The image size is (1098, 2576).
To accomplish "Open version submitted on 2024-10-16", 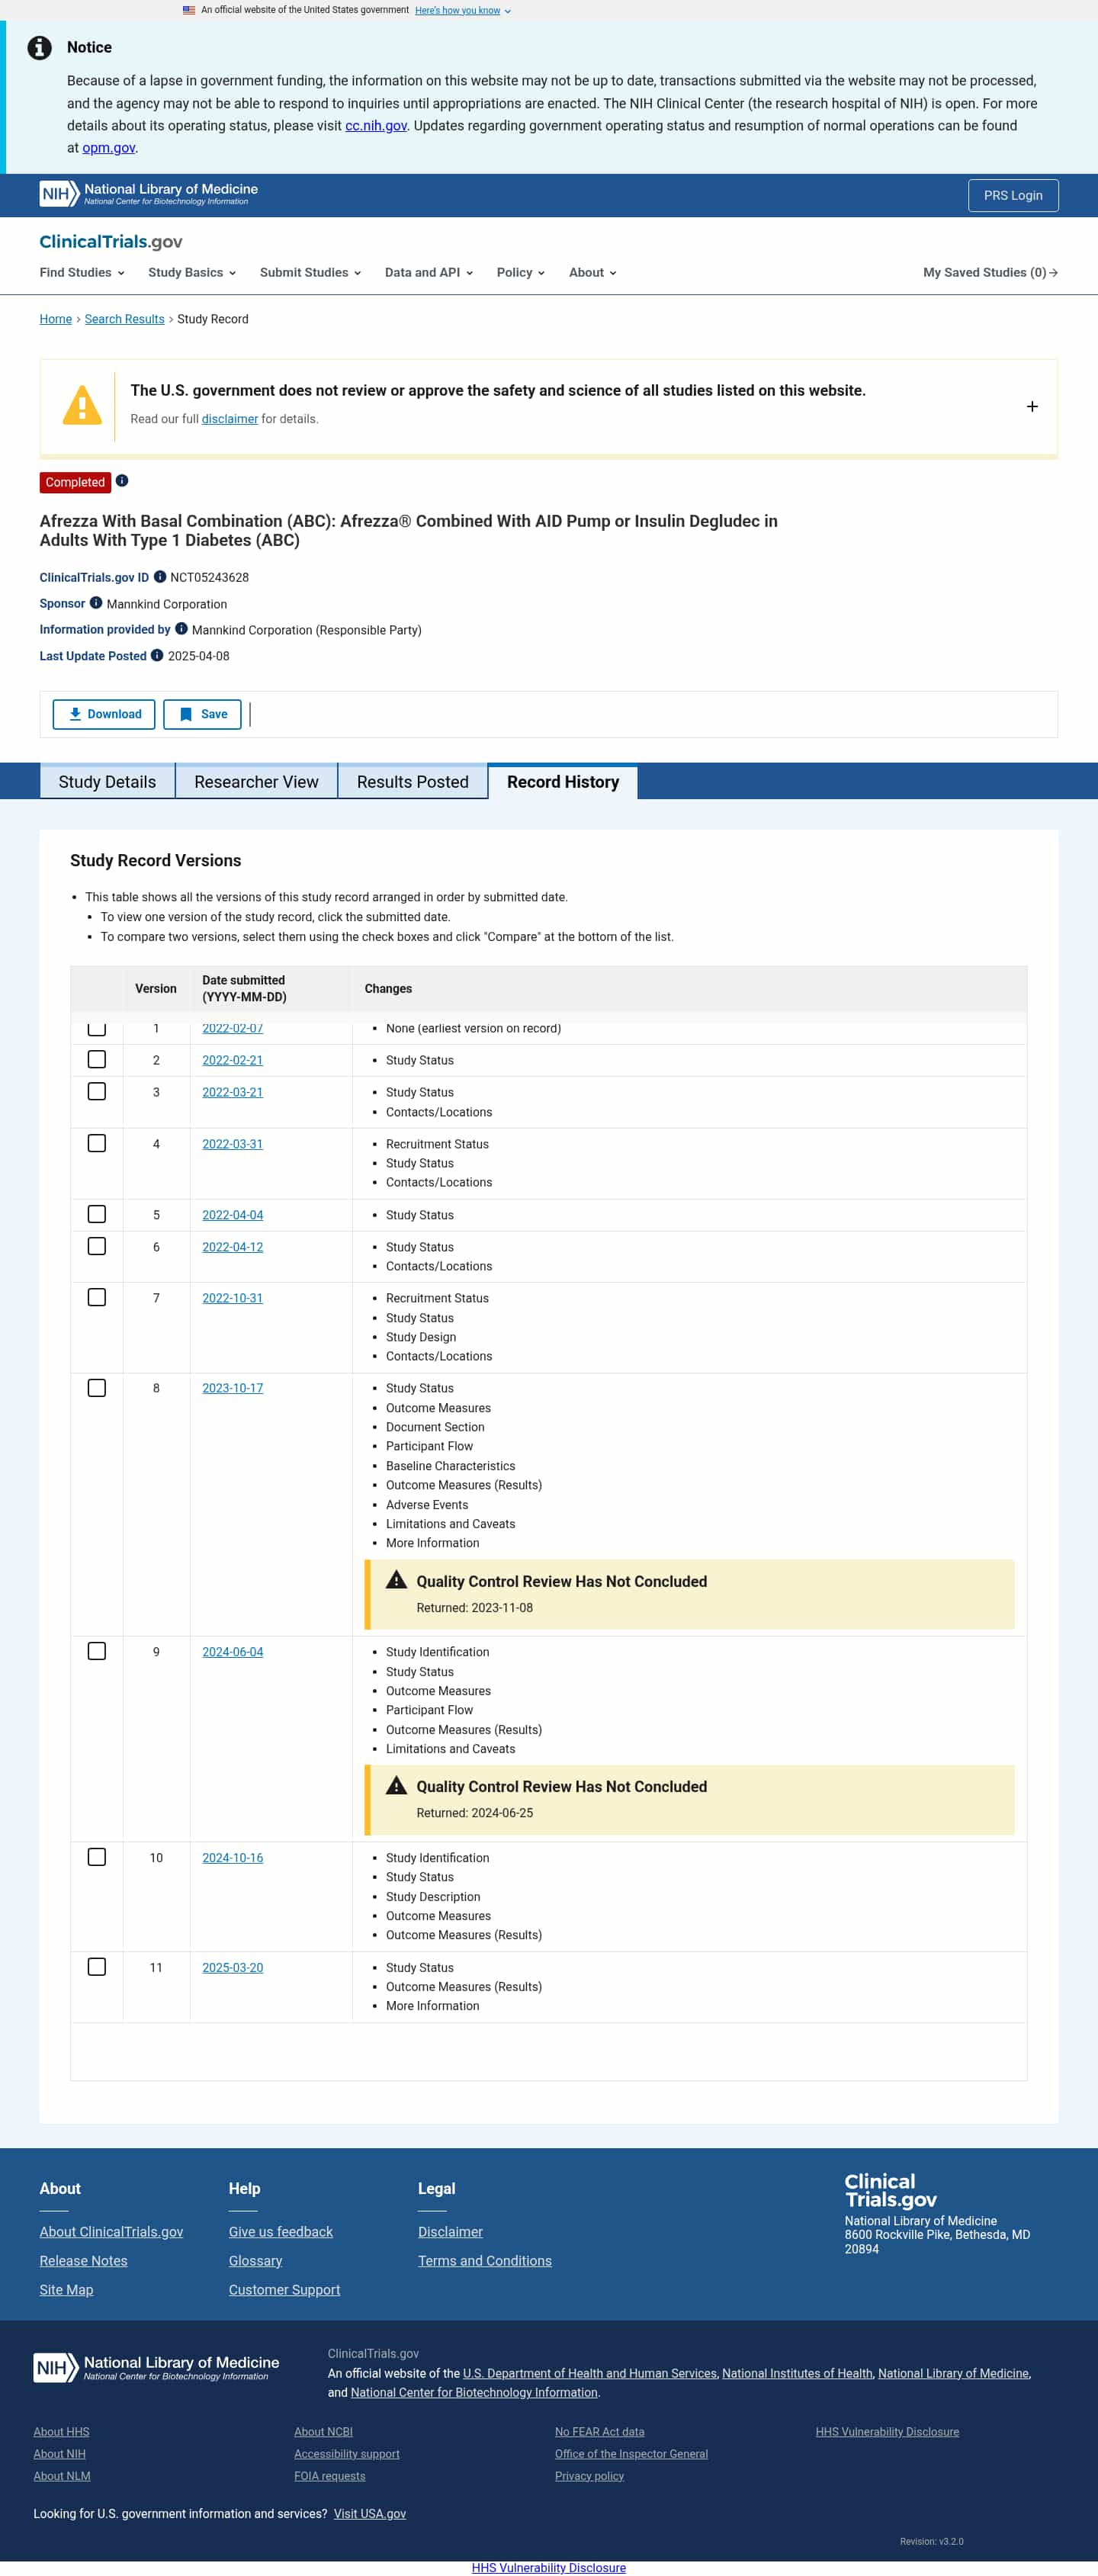I will [x=232, y=1858].
